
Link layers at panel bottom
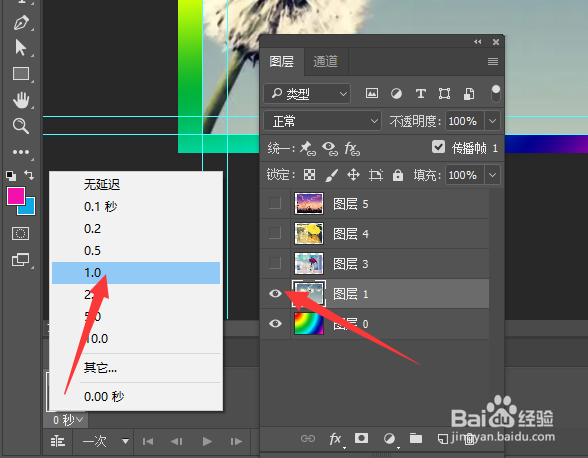(x=308, y=438)
